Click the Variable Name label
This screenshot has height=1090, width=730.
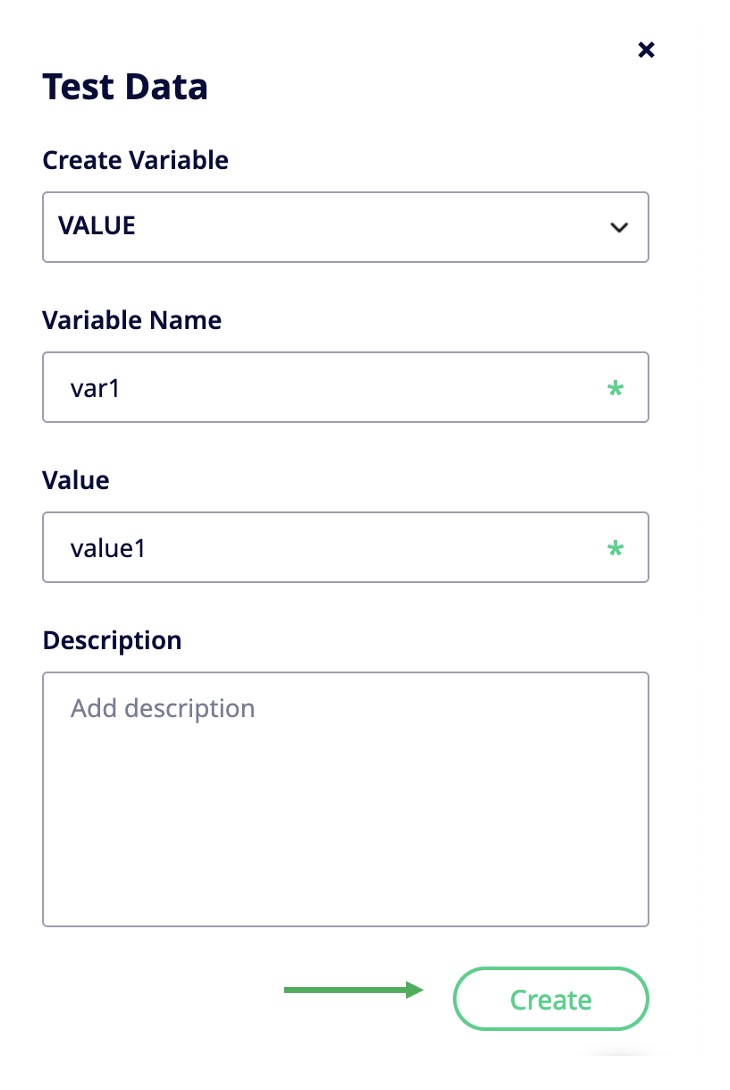(x=132, y=320)
